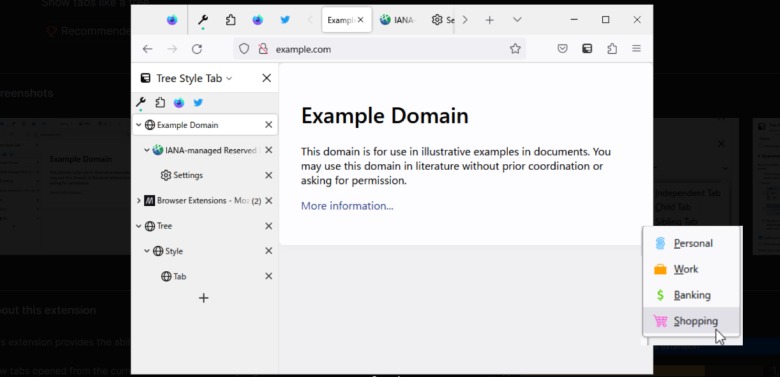Select the pinned wrench tab in tab bar
780x377 pixels.
coord(203,20)
